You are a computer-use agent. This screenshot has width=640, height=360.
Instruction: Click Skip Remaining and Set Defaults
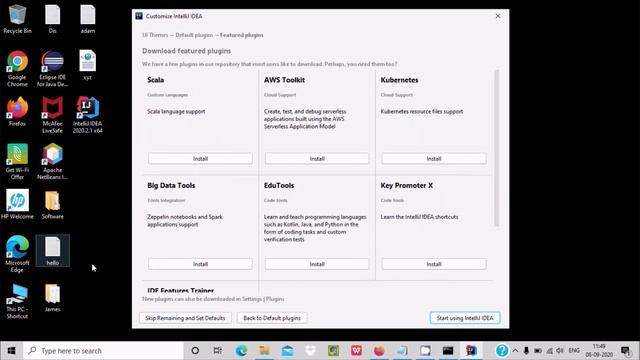point(185,318)
